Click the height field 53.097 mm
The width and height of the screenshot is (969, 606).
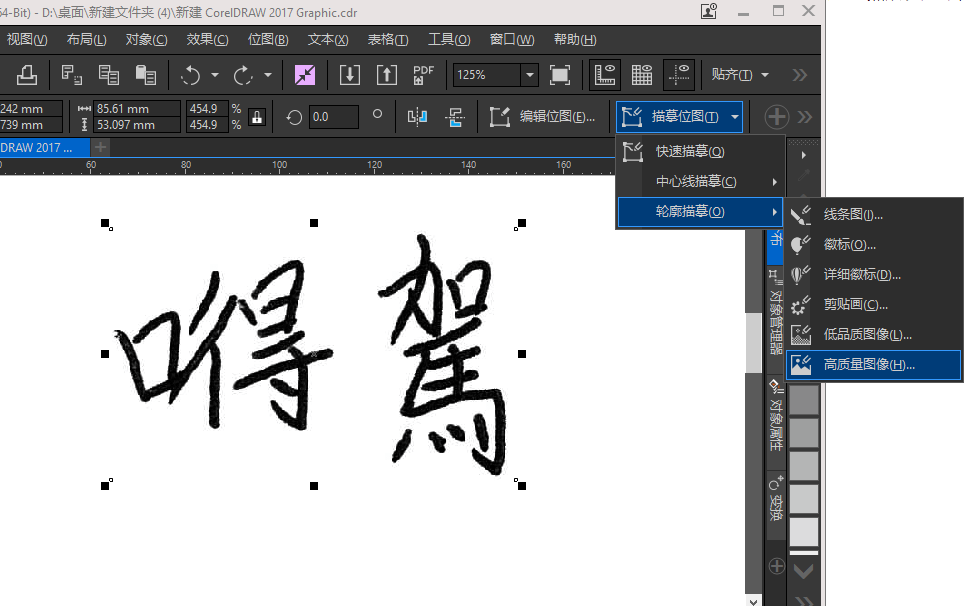[x=137, y=125]
